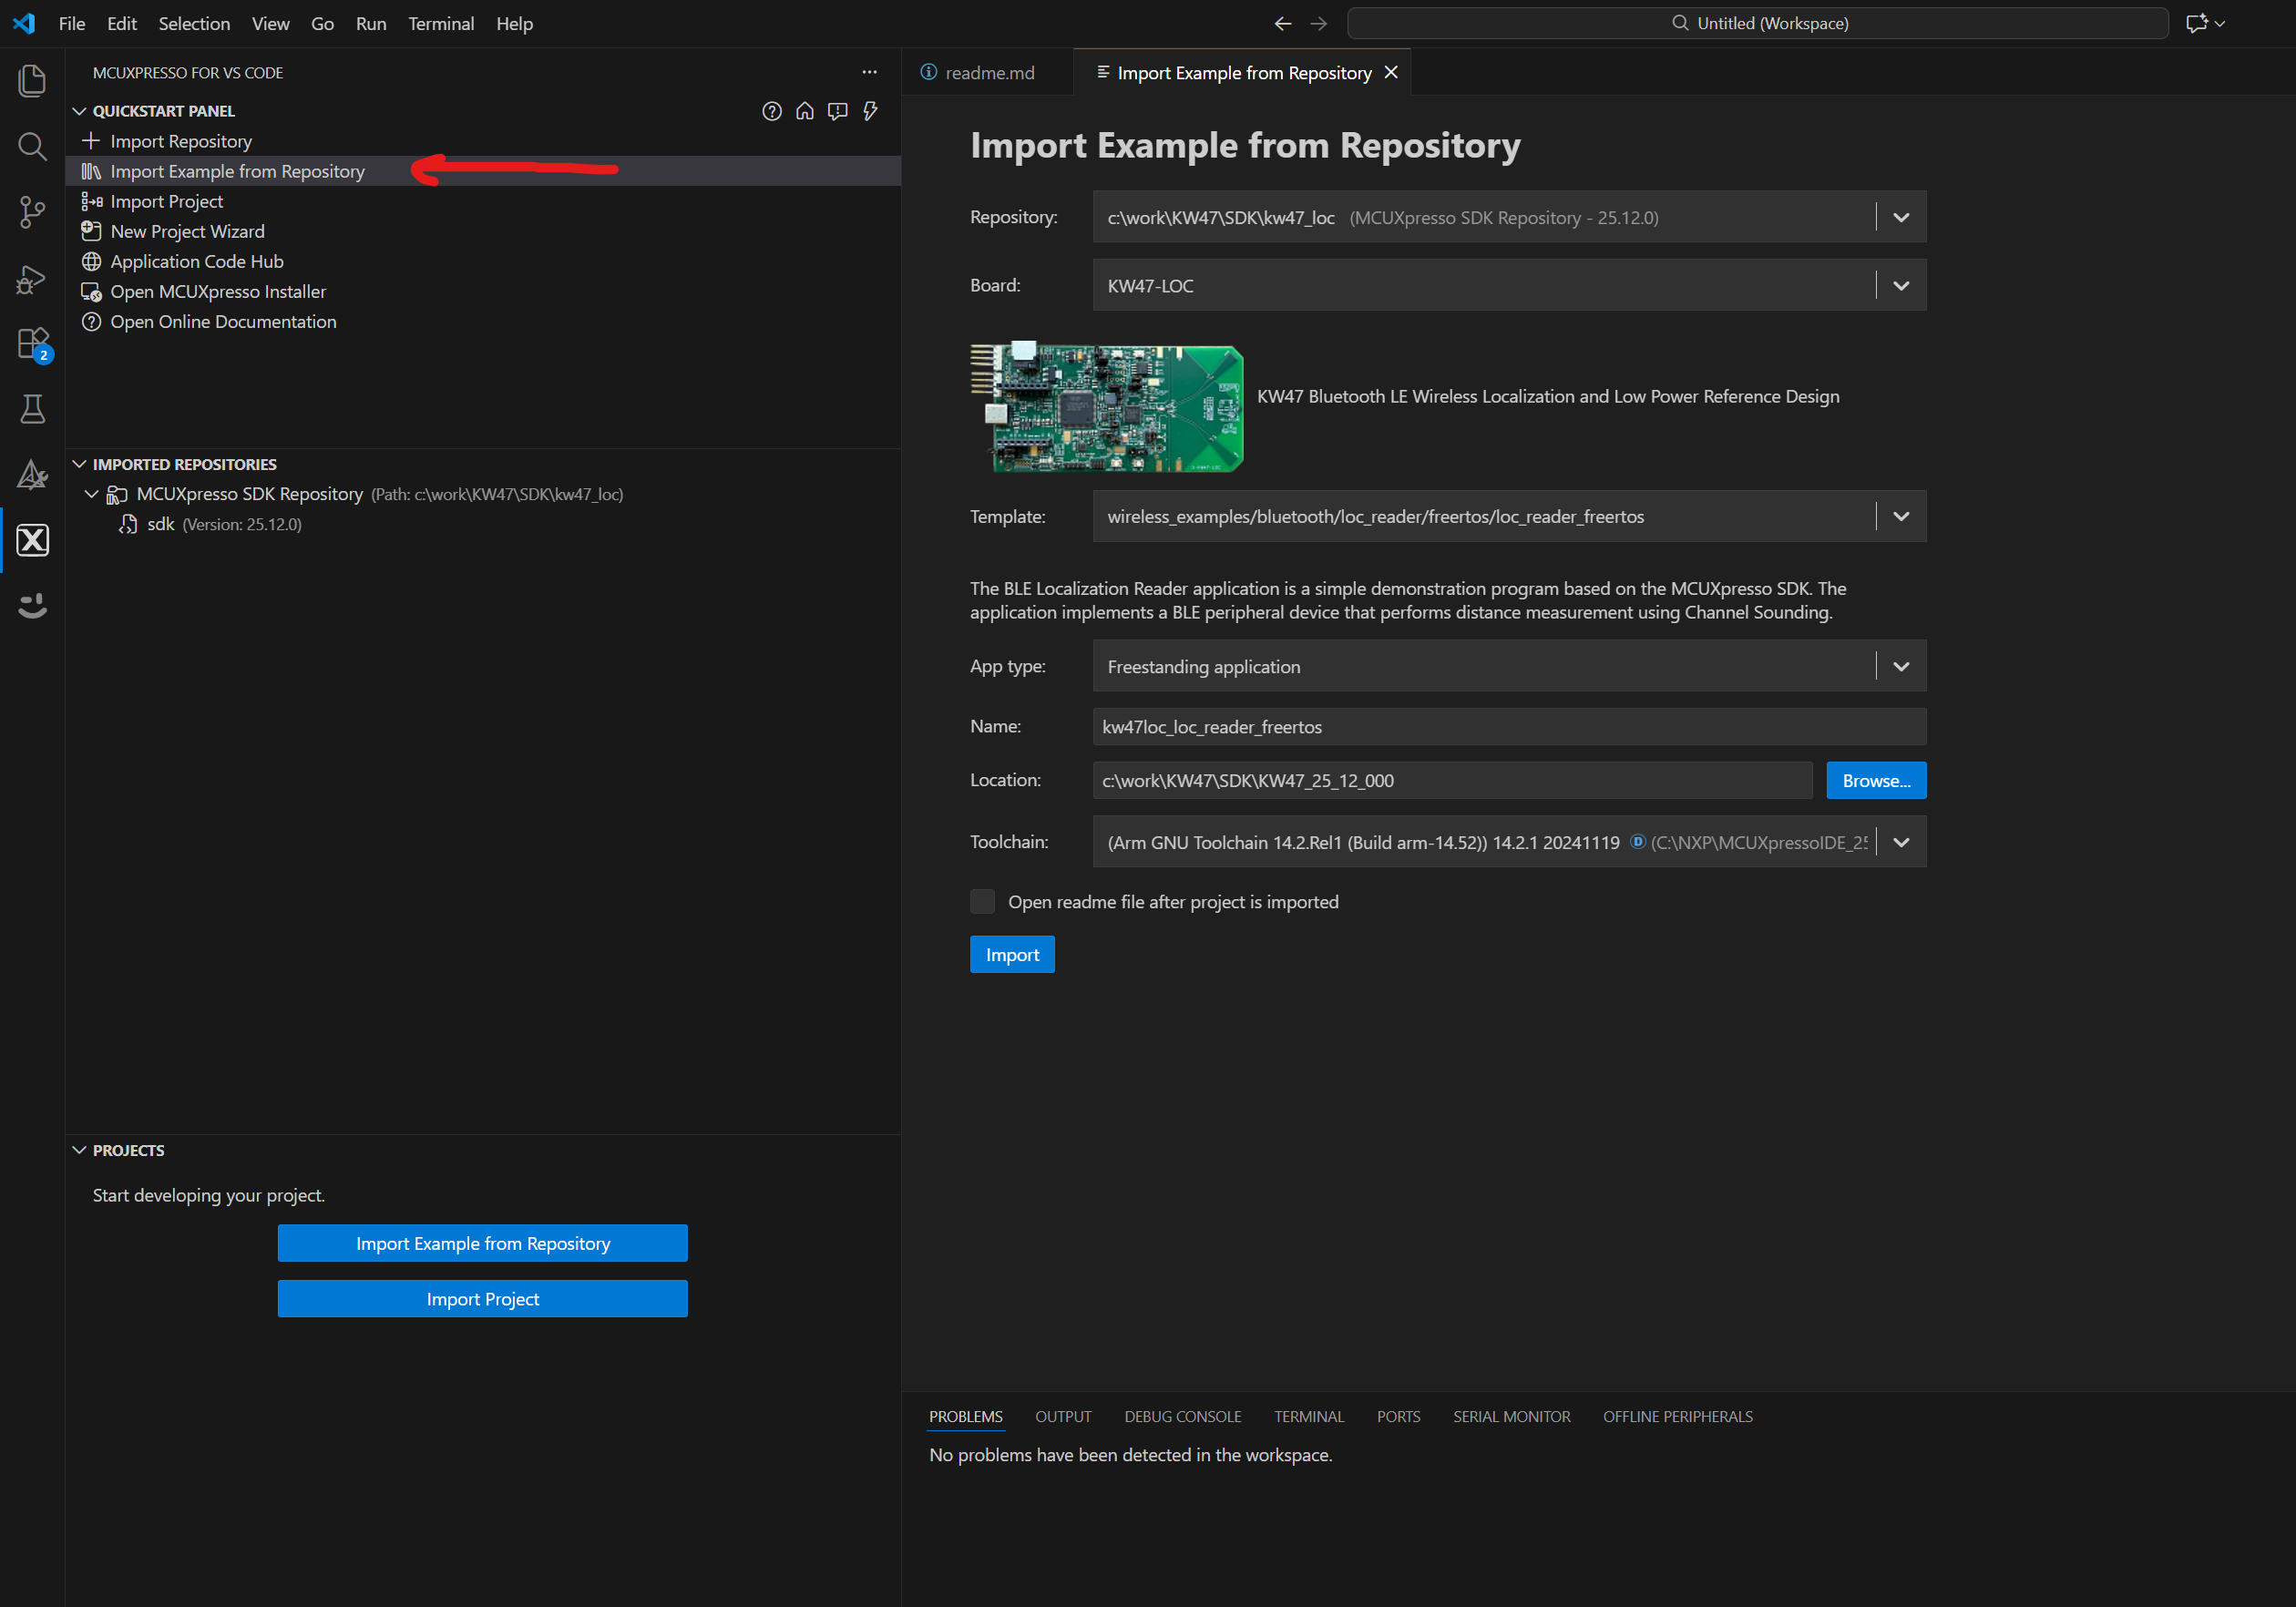Open Source Control view in activity bar

point(32,212)
